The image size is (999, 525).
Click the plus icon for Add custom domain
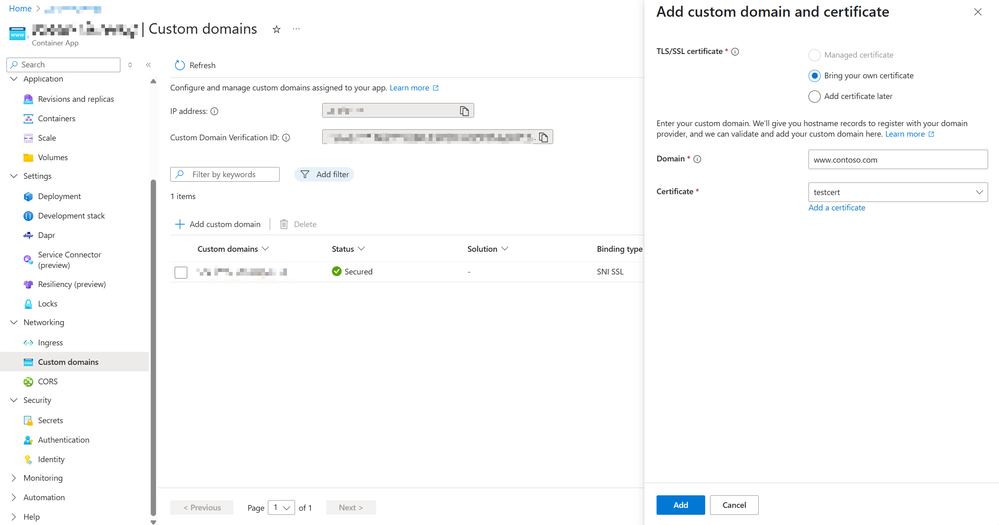(180, 224)
